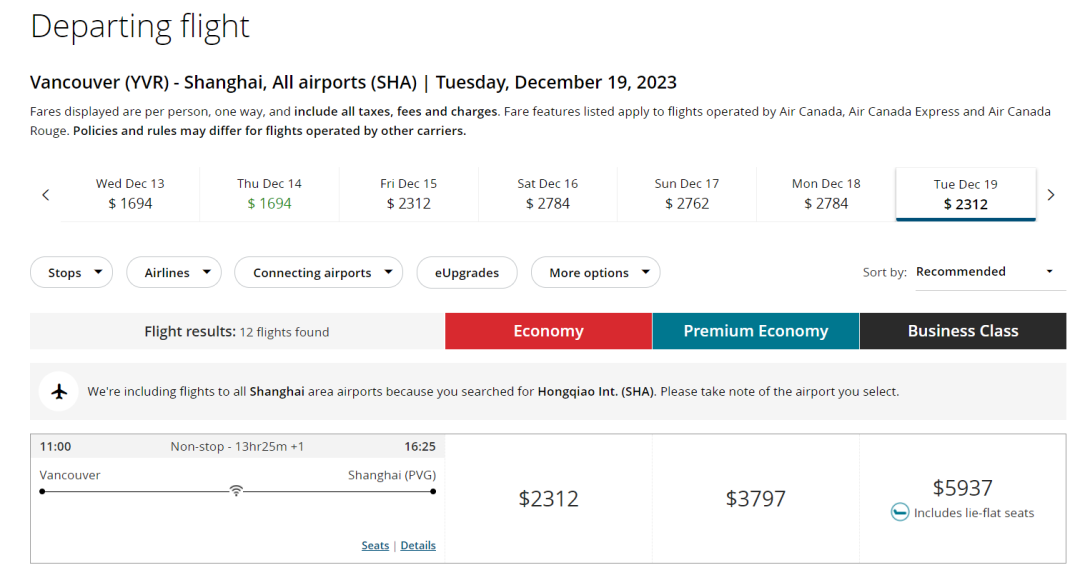This screenshot has height=570, width=1080.
Task: Select the Business Class column header
Action: pyautogui.click(x=962, y=331)
